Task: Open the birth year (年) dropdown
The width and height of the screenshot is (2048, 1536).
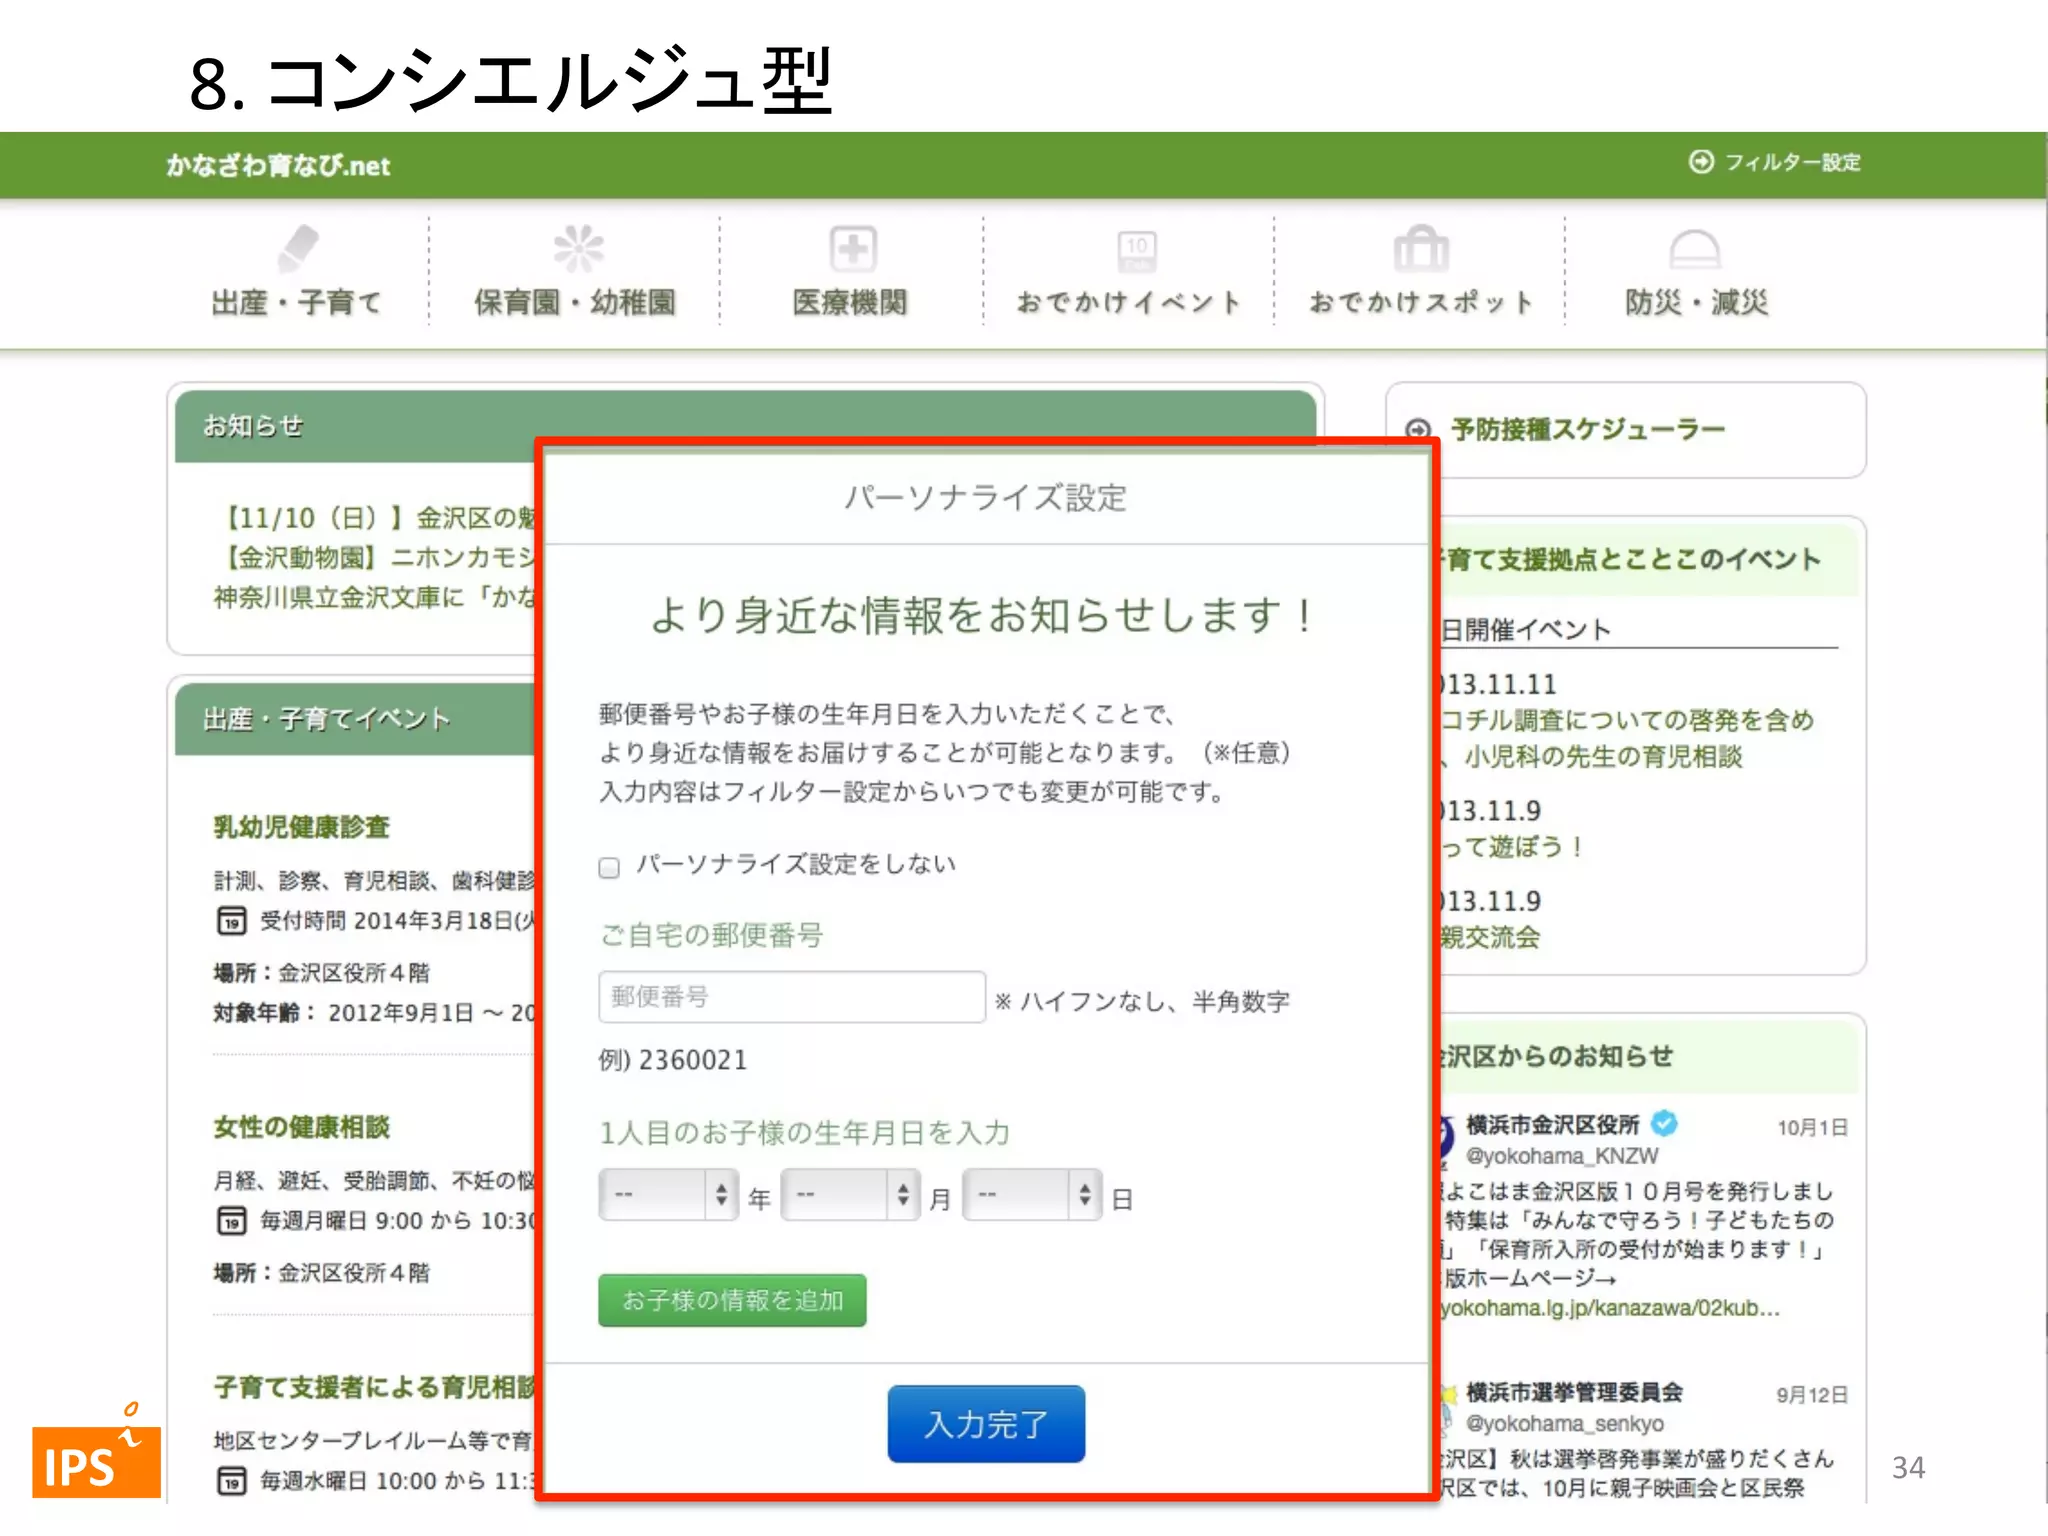Action: click(x=668, y=1194)
